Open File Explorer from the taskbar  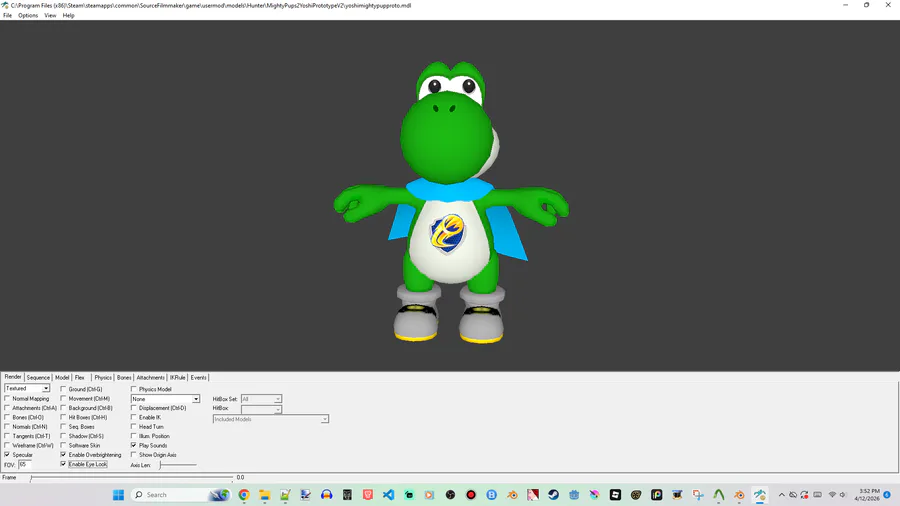click(x=265, y=495)
